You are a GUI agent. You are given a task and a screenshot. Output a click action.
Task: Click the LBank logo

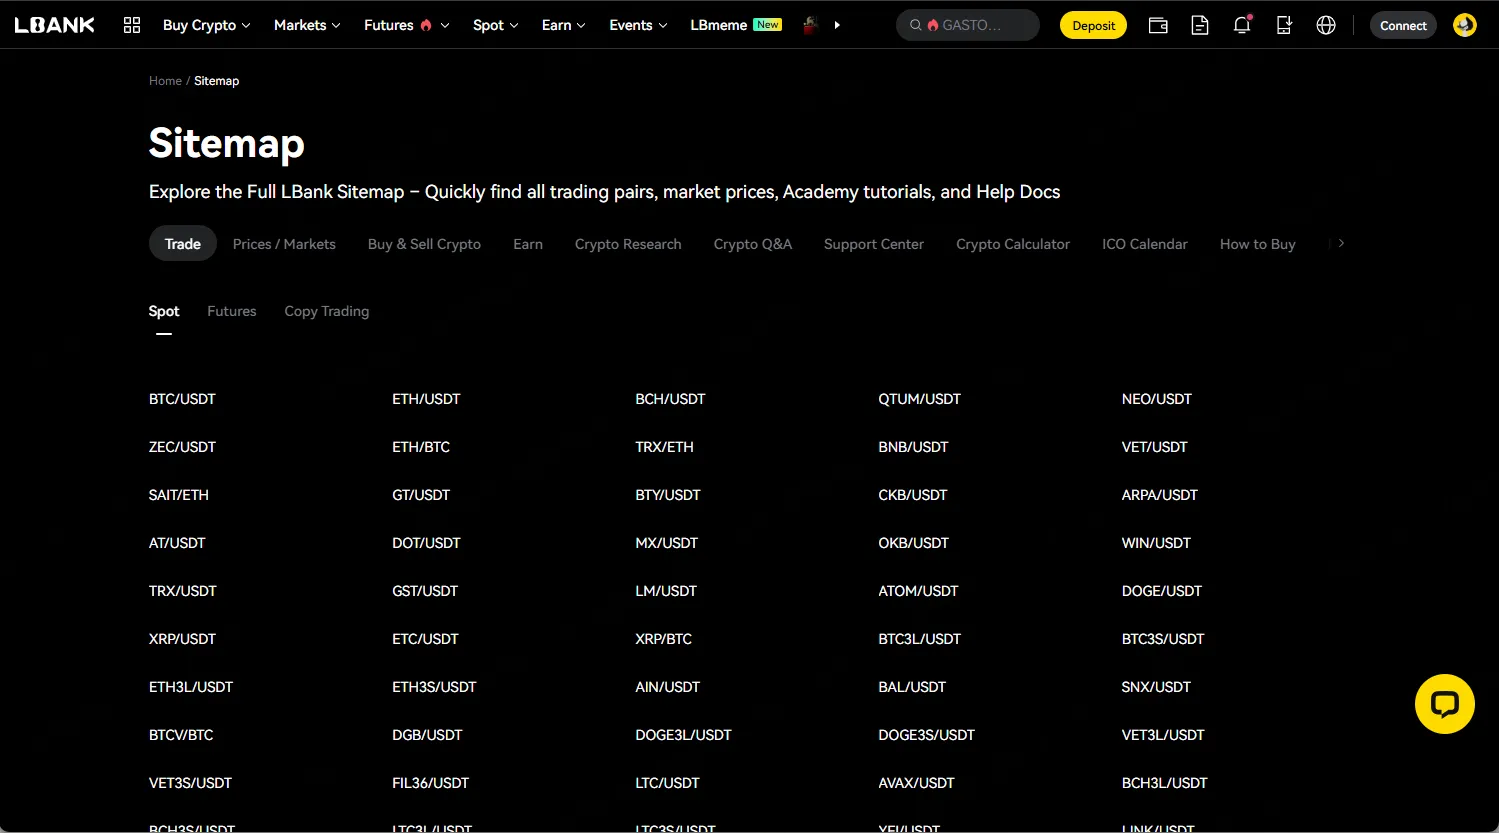tap(55, 25)
